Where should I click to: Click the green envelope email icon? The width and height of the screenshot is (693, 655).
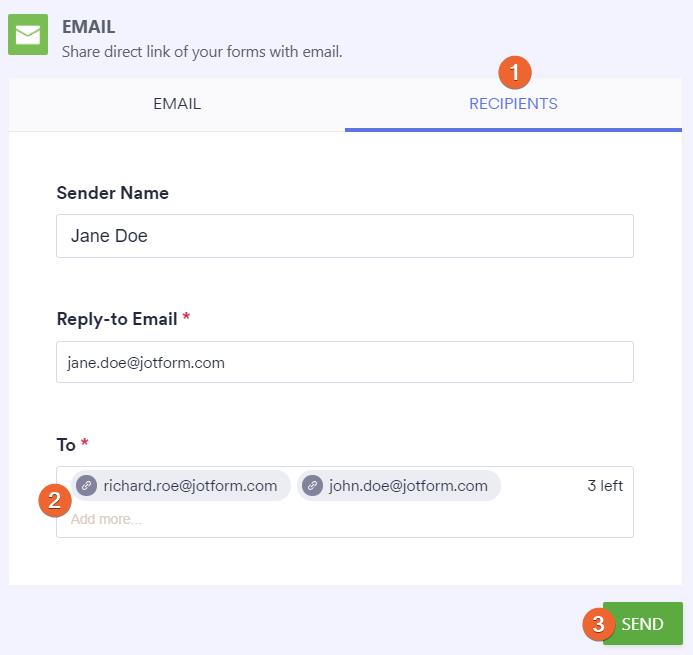[x=28, y=36]
